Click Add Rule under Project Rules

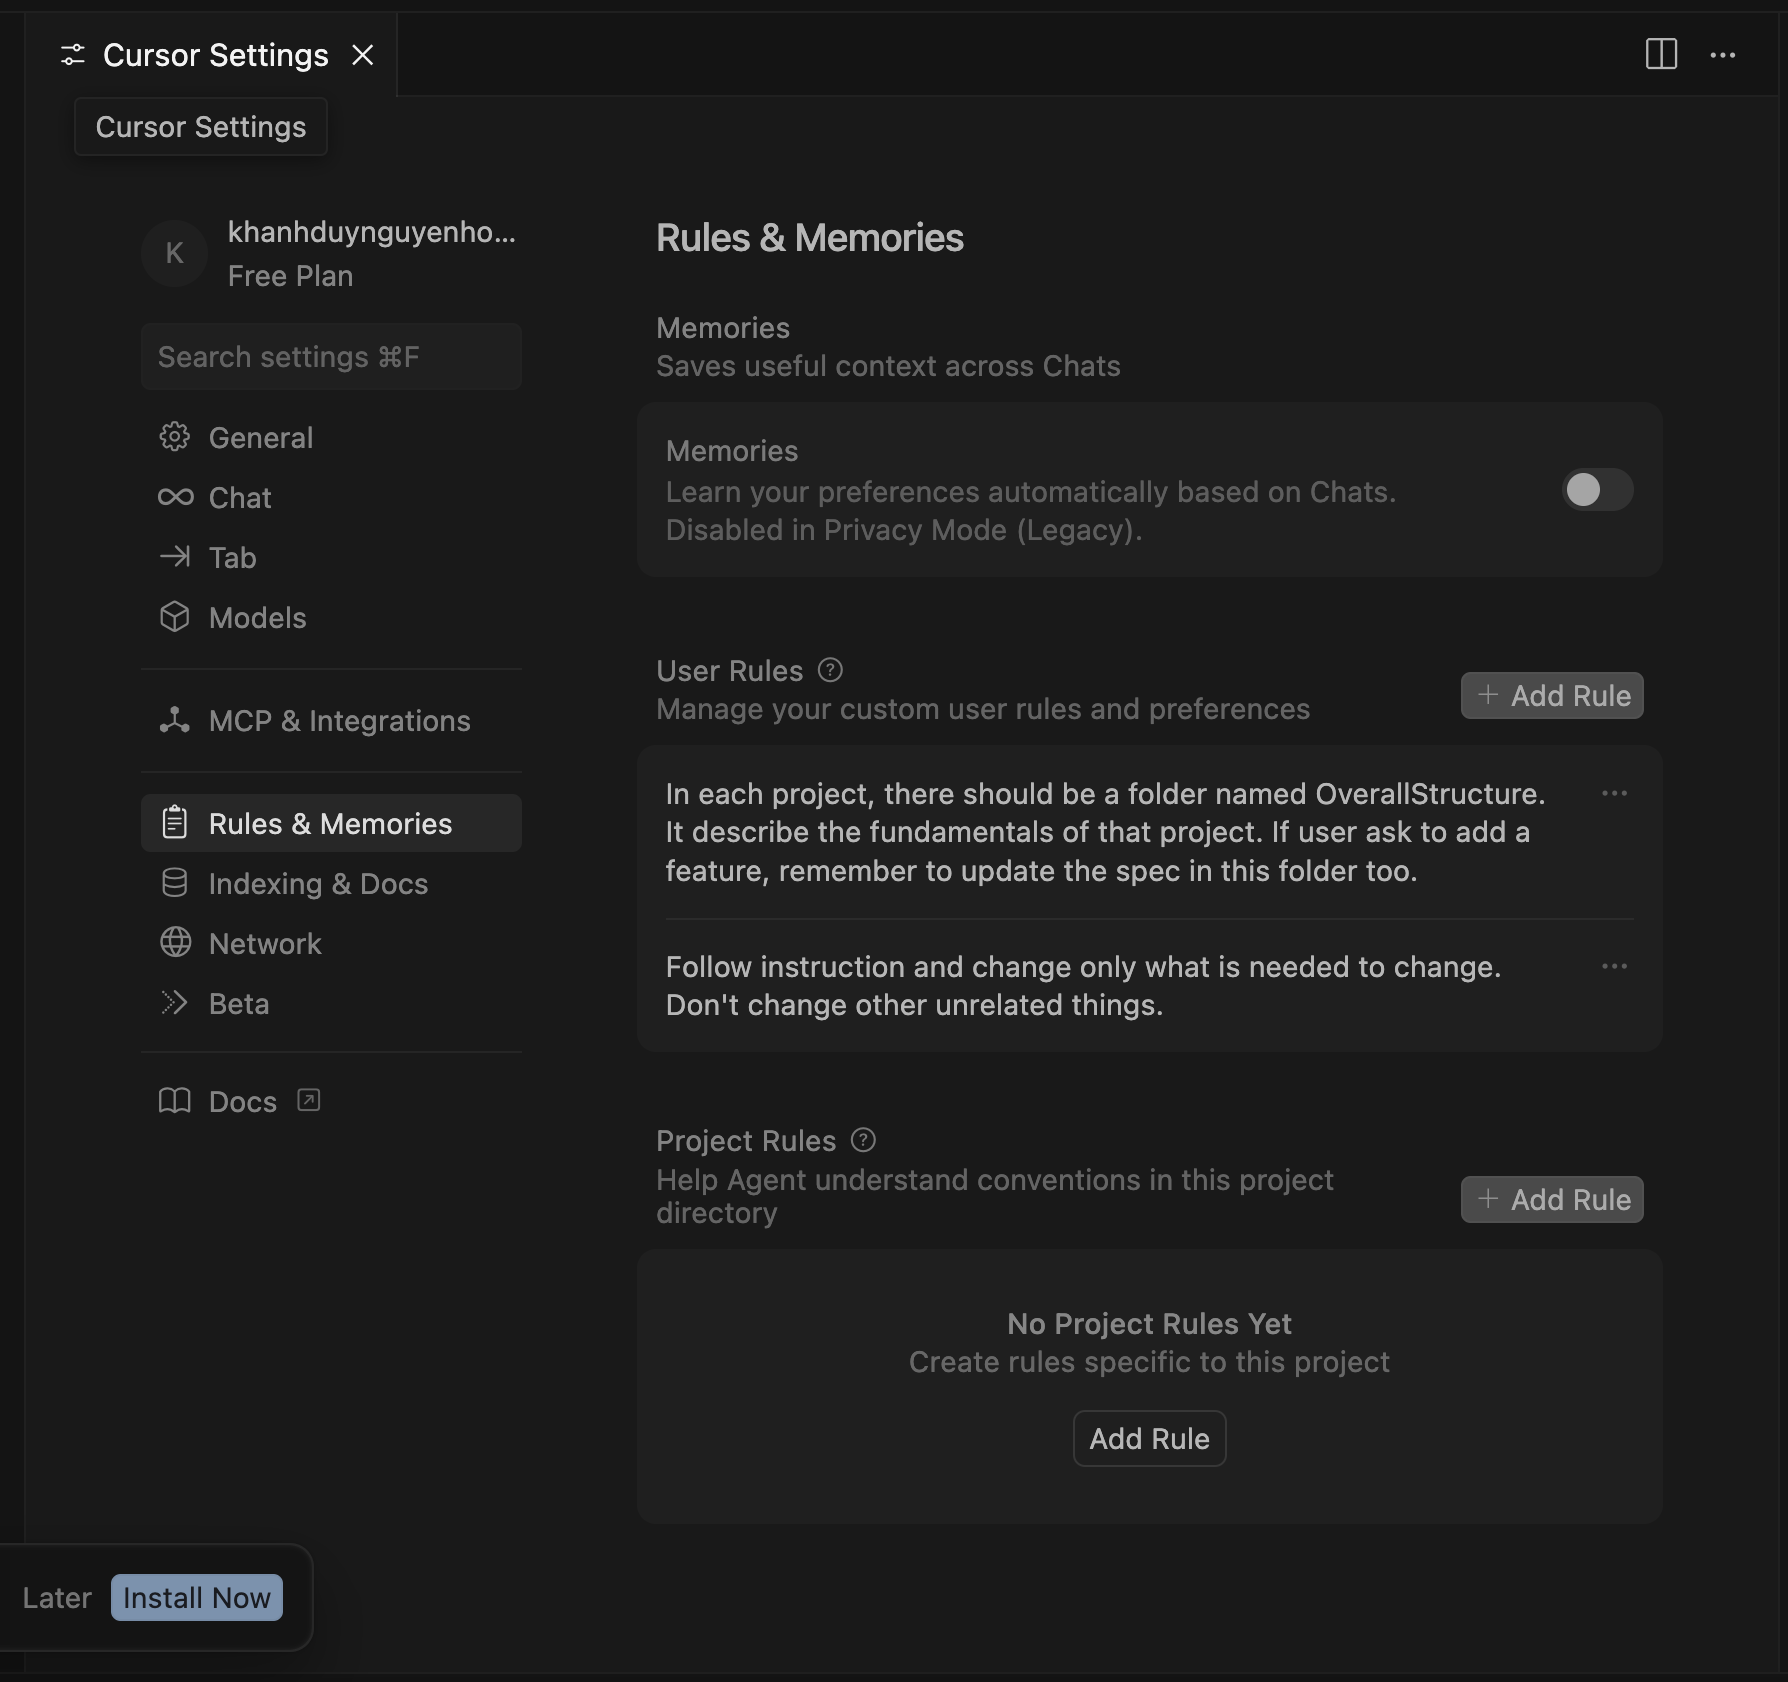pos(1551,1199)
